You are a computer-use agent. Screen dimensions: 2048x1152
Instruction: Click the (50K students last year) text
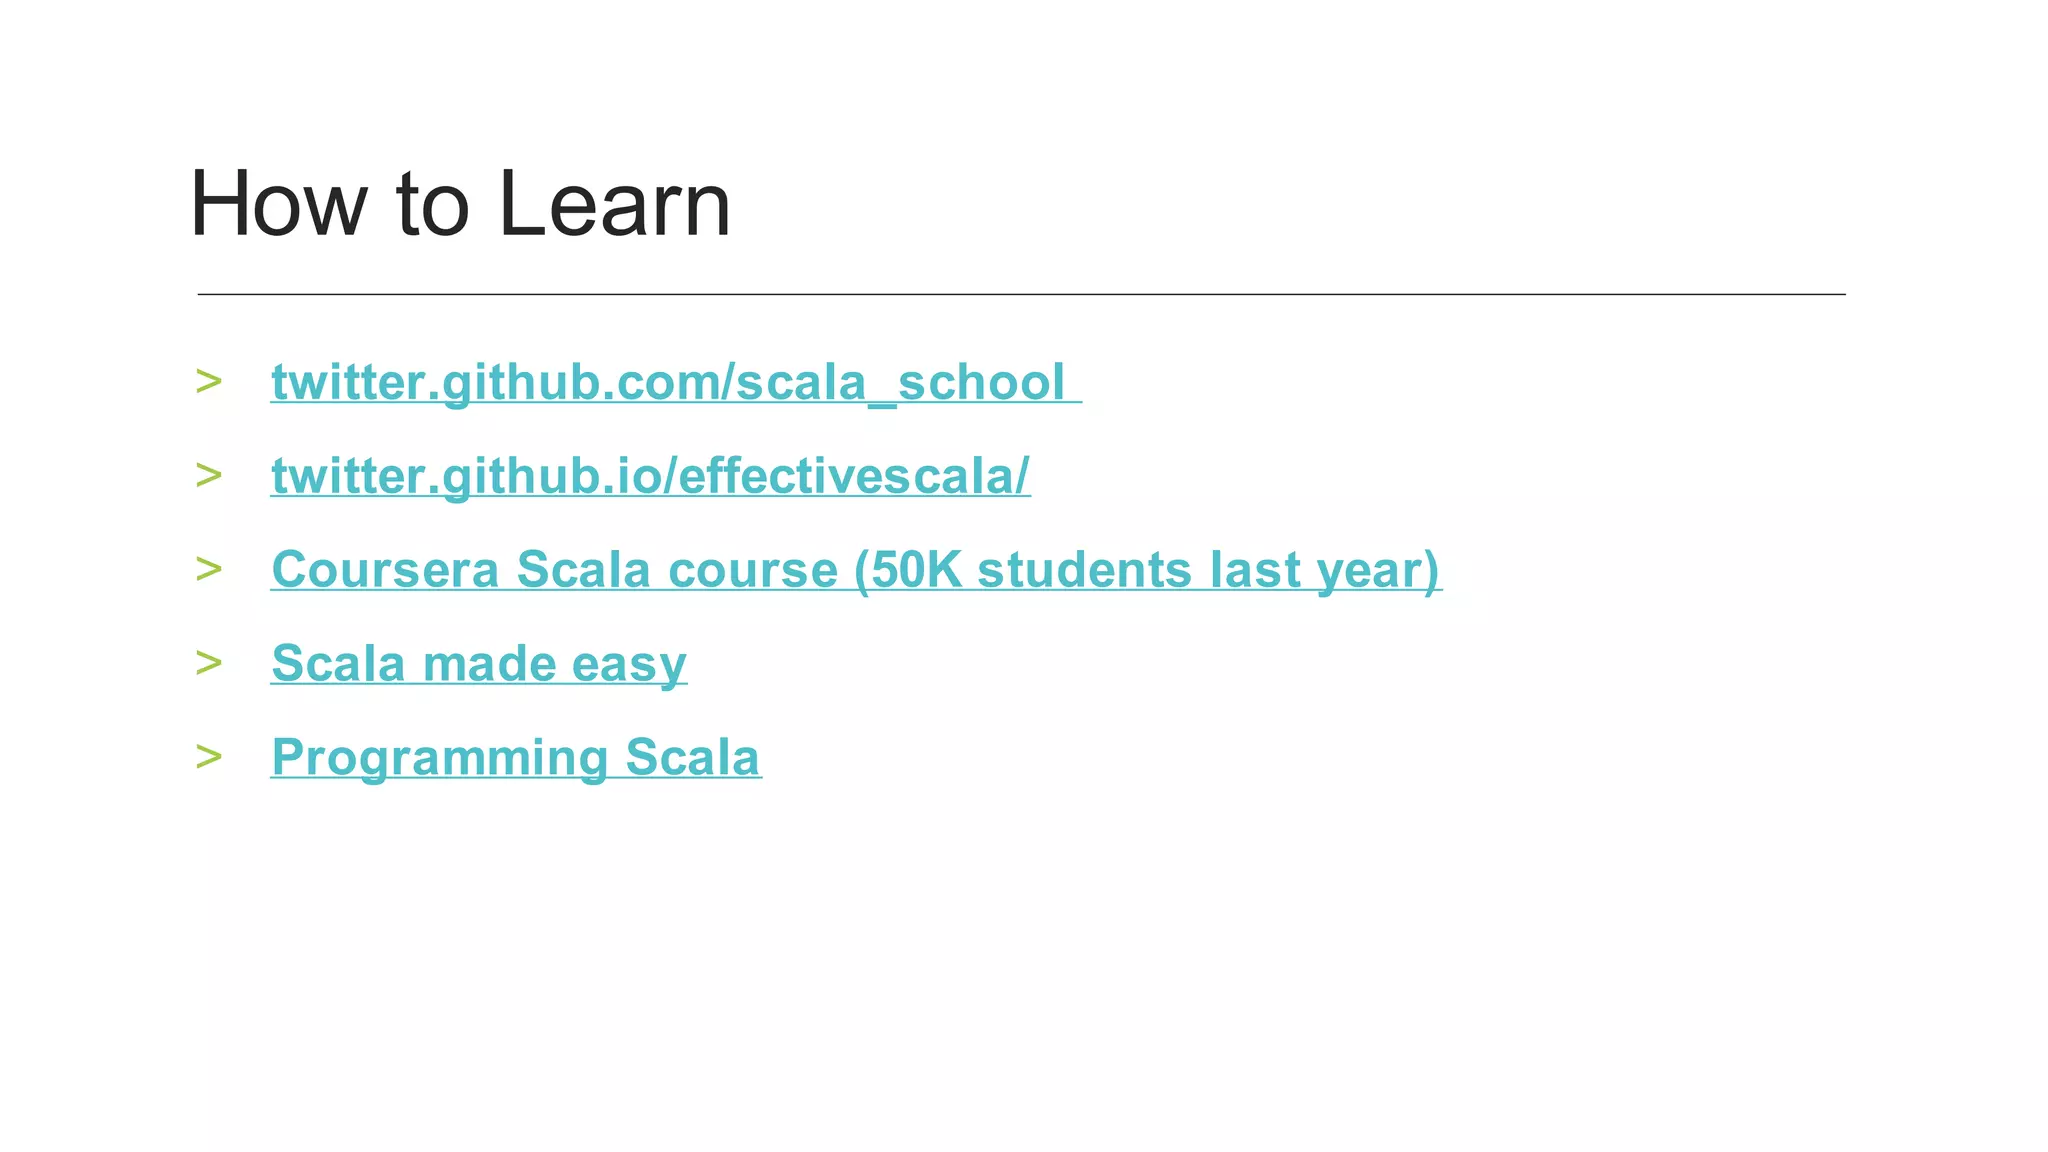point(1146,570)
